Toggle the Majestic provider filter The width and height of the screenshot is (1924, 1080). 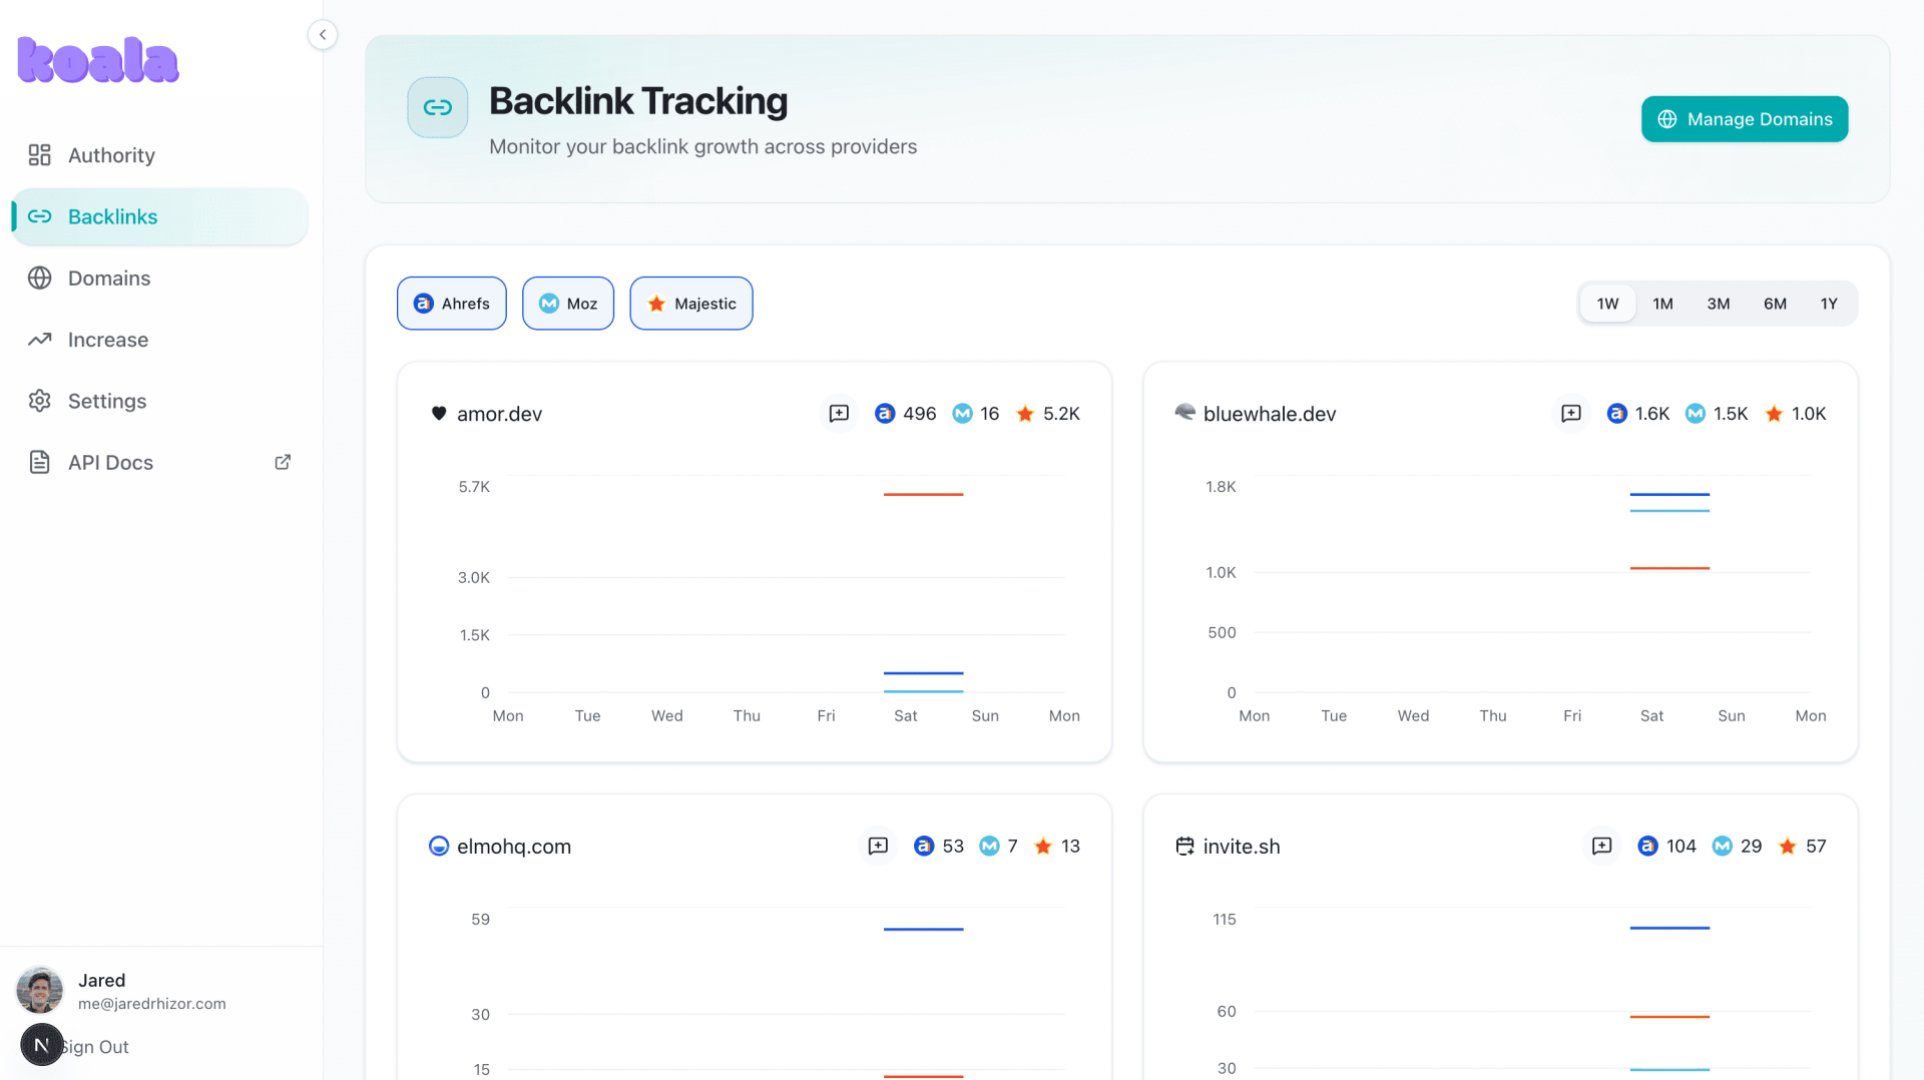pos(691,303)
